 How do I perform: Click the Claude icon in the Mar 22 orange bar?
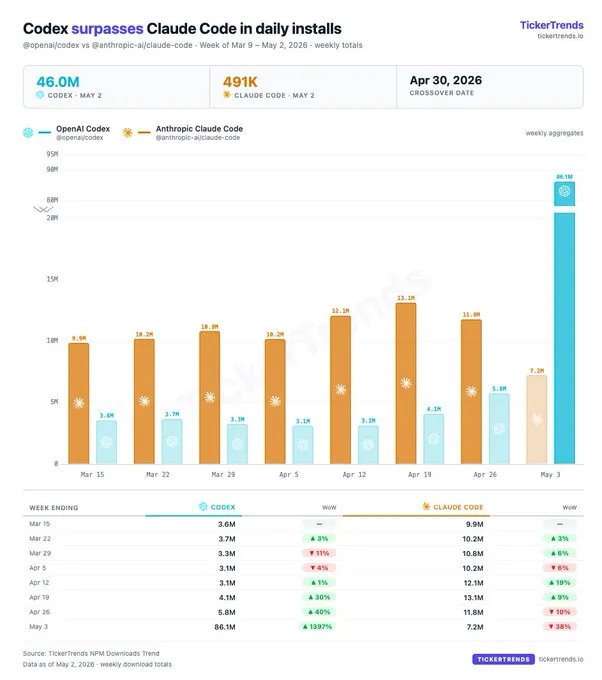[144, 401]
